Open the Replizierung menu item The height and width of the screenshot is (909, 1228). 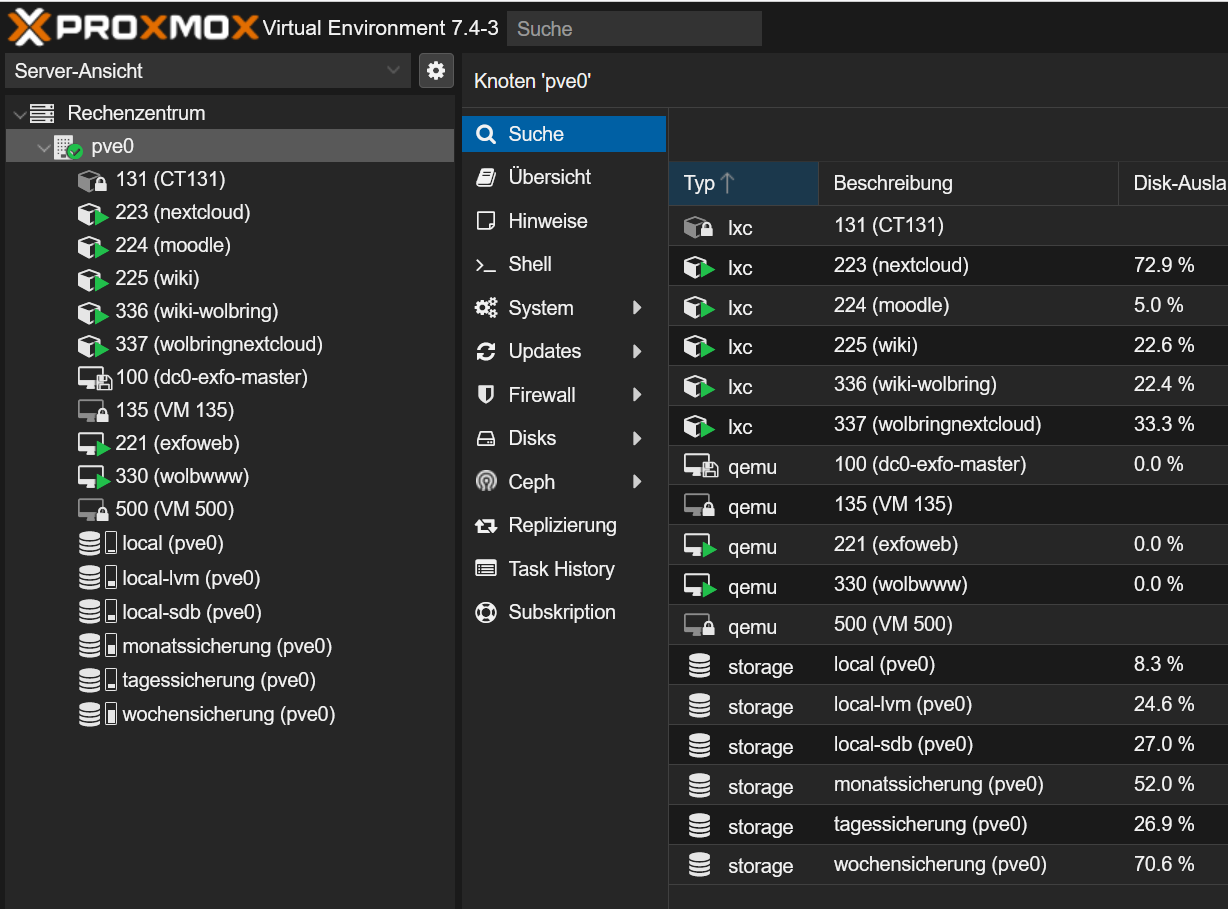click(564, 525)
